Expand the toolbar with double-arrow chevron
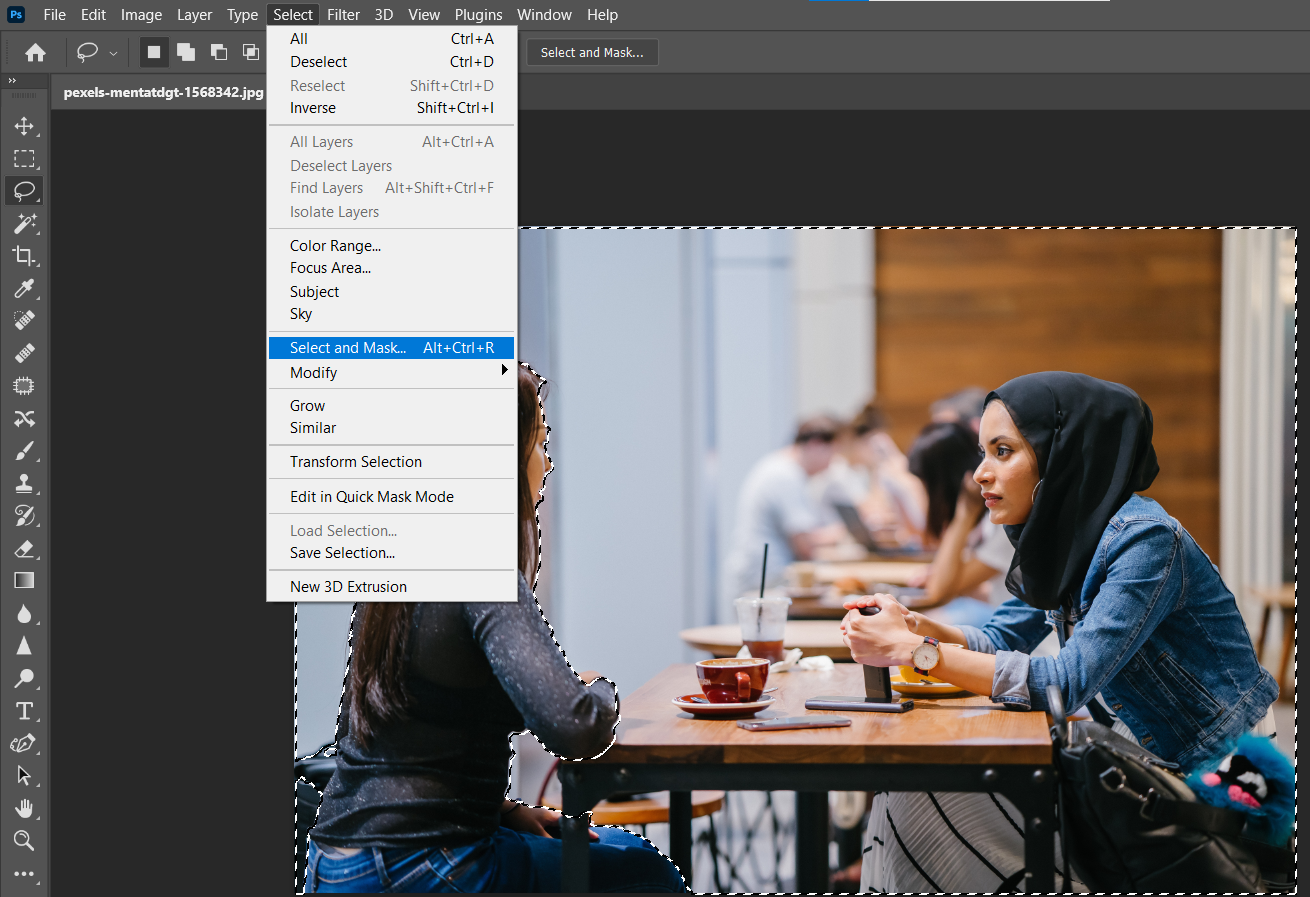 (x=12, y=80)
